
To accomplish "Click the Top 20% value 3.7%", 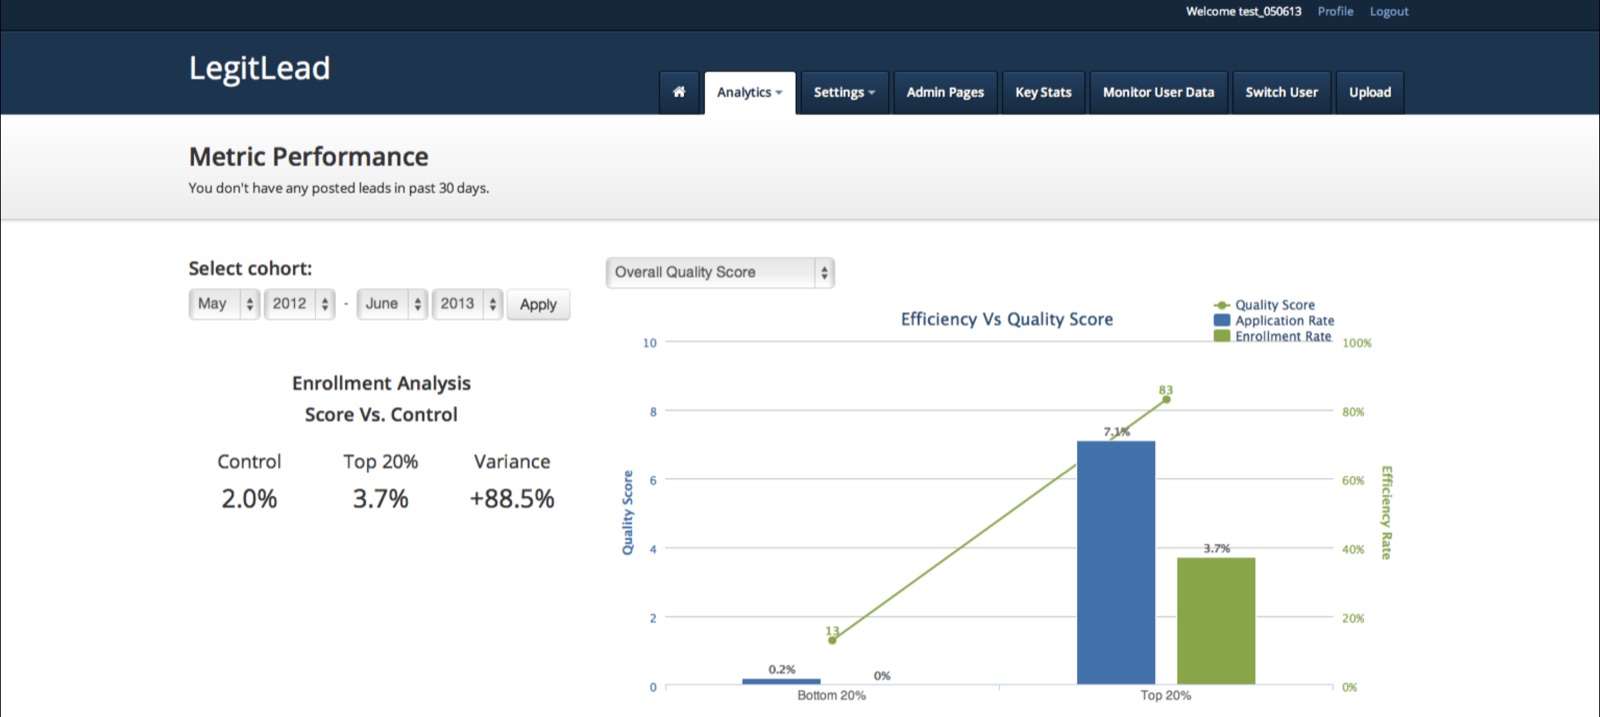I will pyautogui.click(x=381, y=499).
